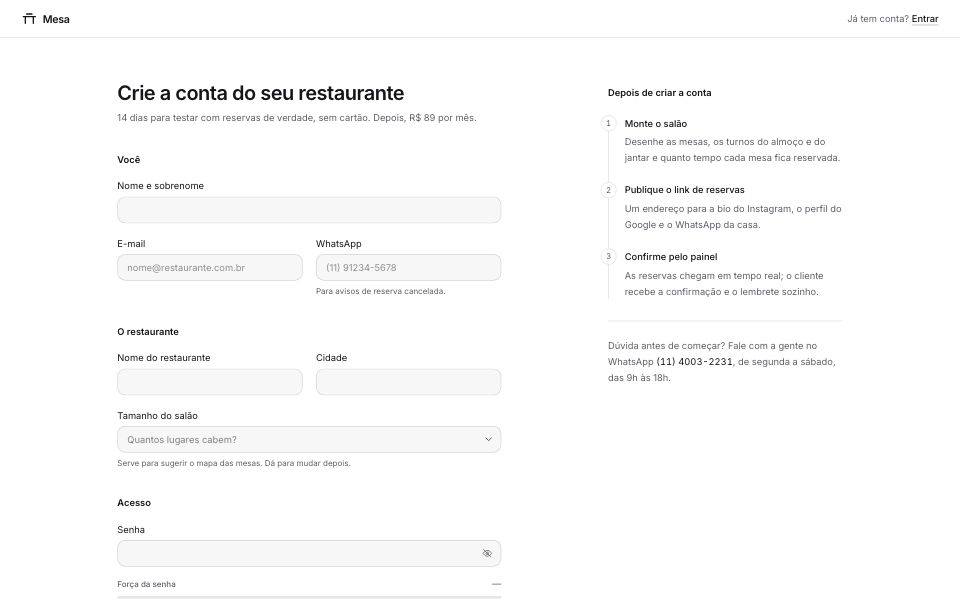Click the Mesa brand name text
The height and width of the screenshot is (600, 960).
click(x=56, y=19)
